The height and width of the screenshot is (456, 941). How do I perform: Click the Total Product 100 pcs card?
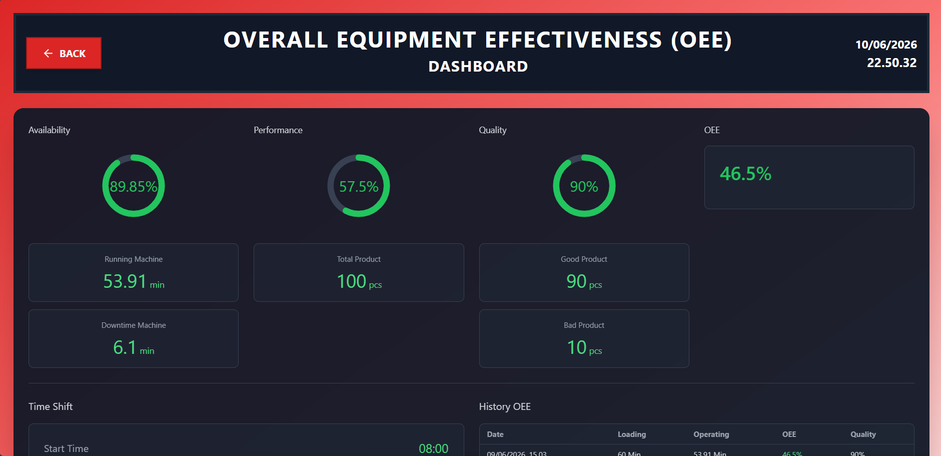coord(358,272)
